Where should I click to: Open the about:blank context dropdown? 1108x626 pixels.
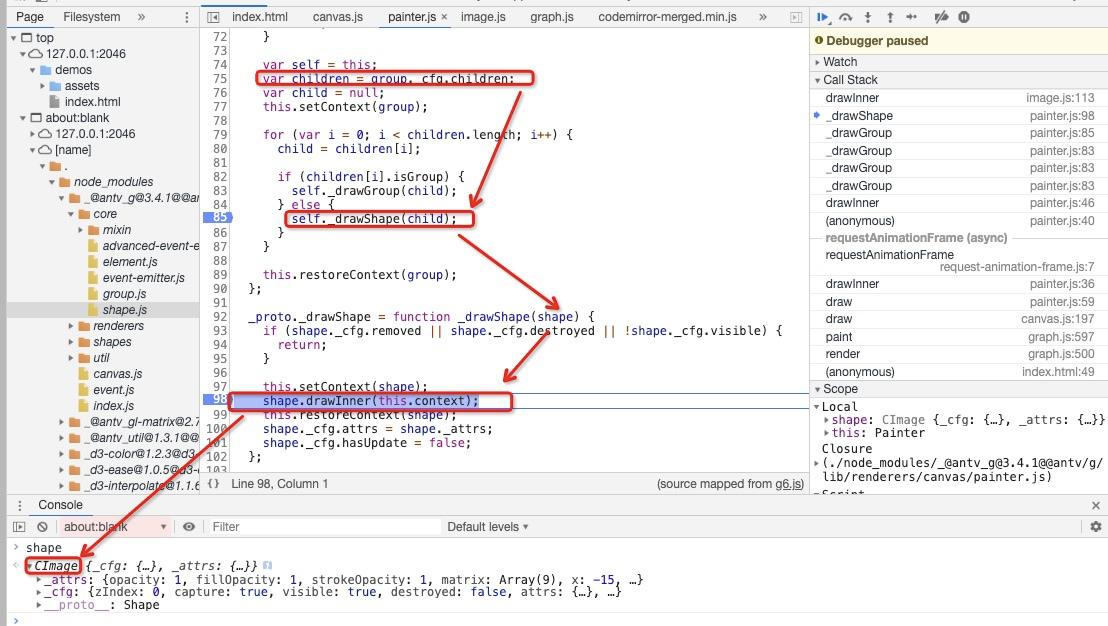pyautogui.click(x=114, y=527)
